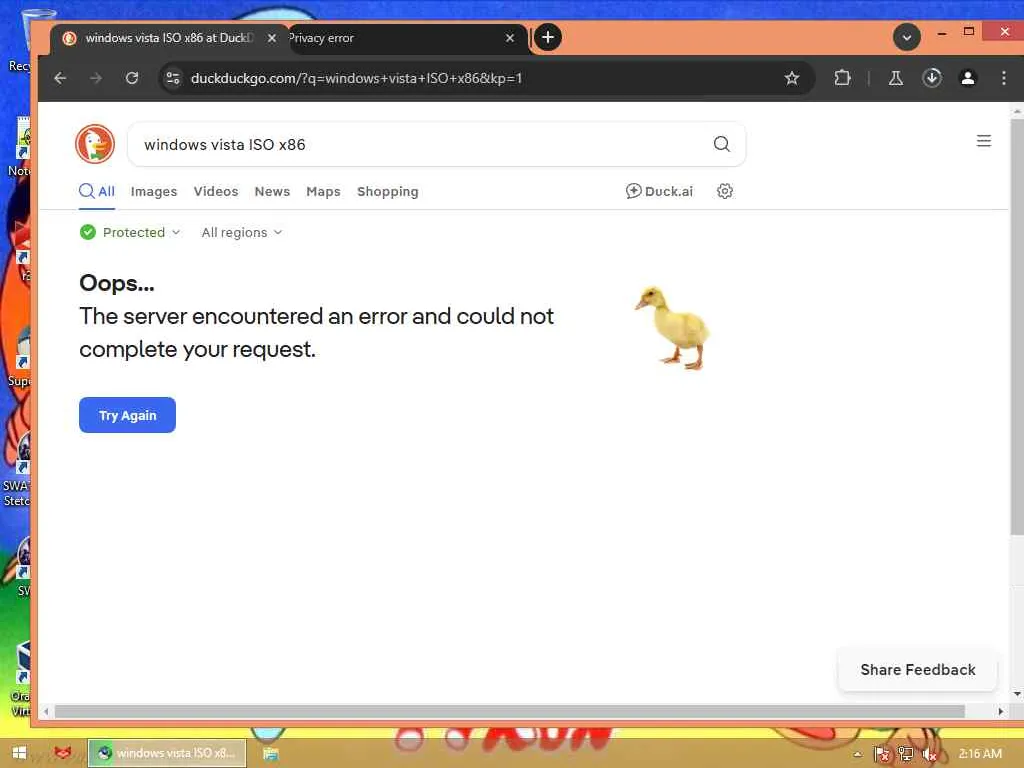This screenshot has width=1024, height=768.
Task: Close the windows vista ISO tab
Action: 272,38
